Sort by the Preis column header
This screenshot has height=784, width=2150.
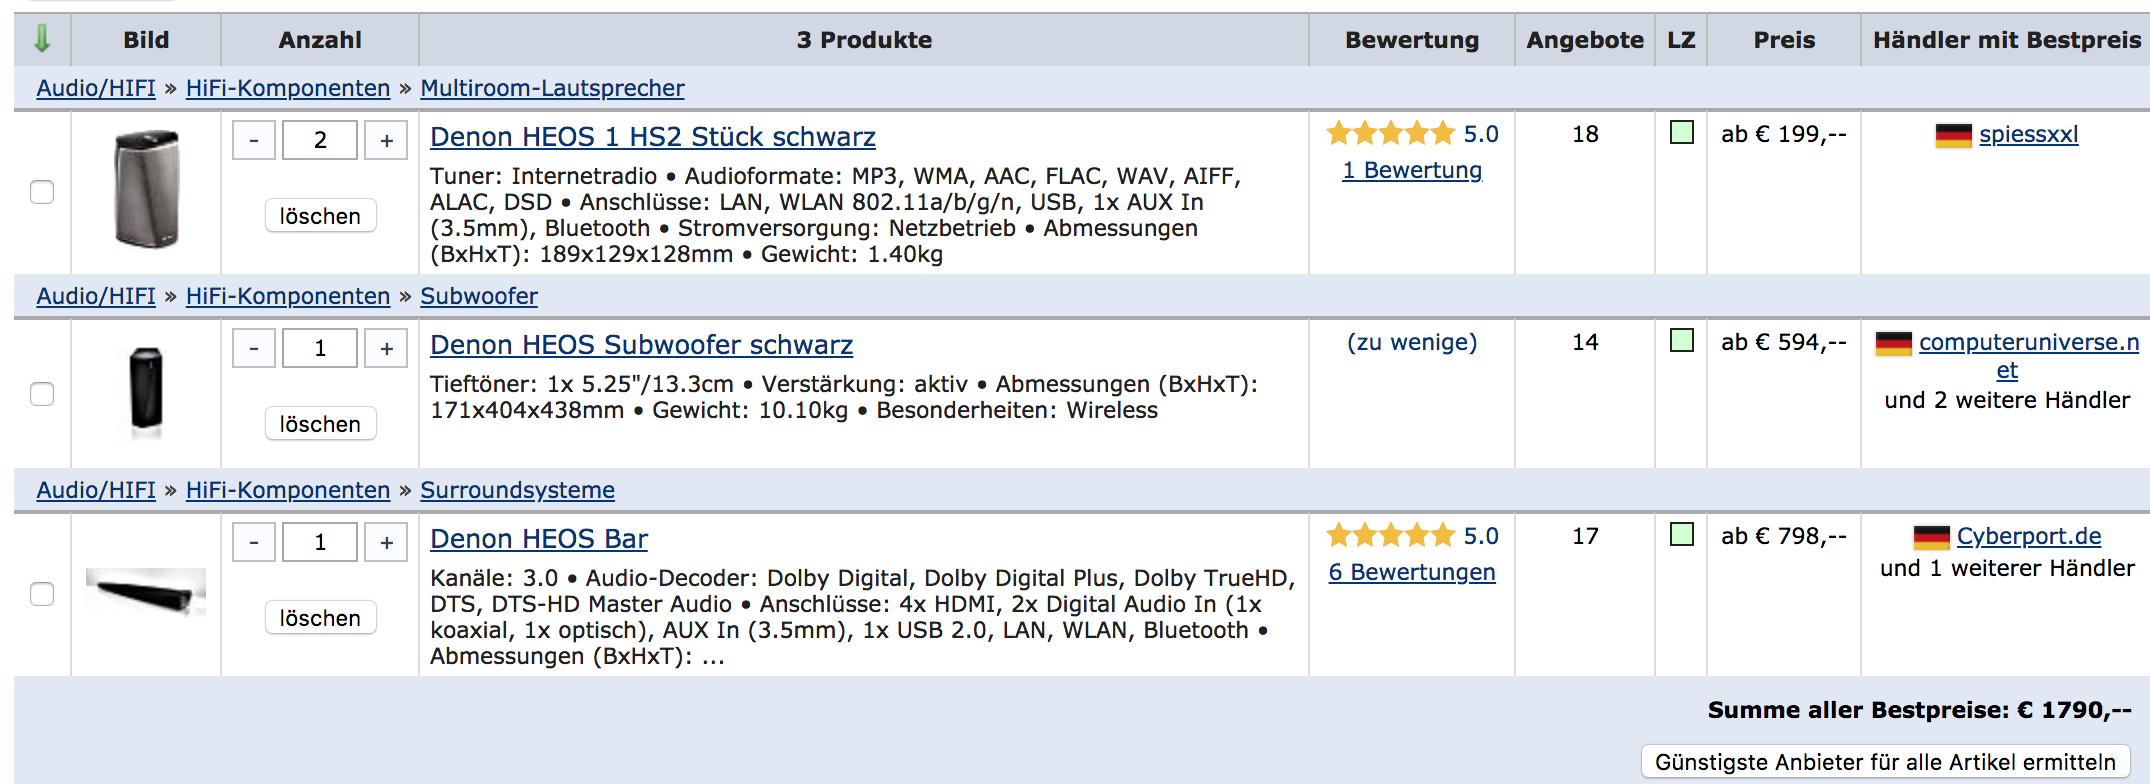(x=1784, y=40)
